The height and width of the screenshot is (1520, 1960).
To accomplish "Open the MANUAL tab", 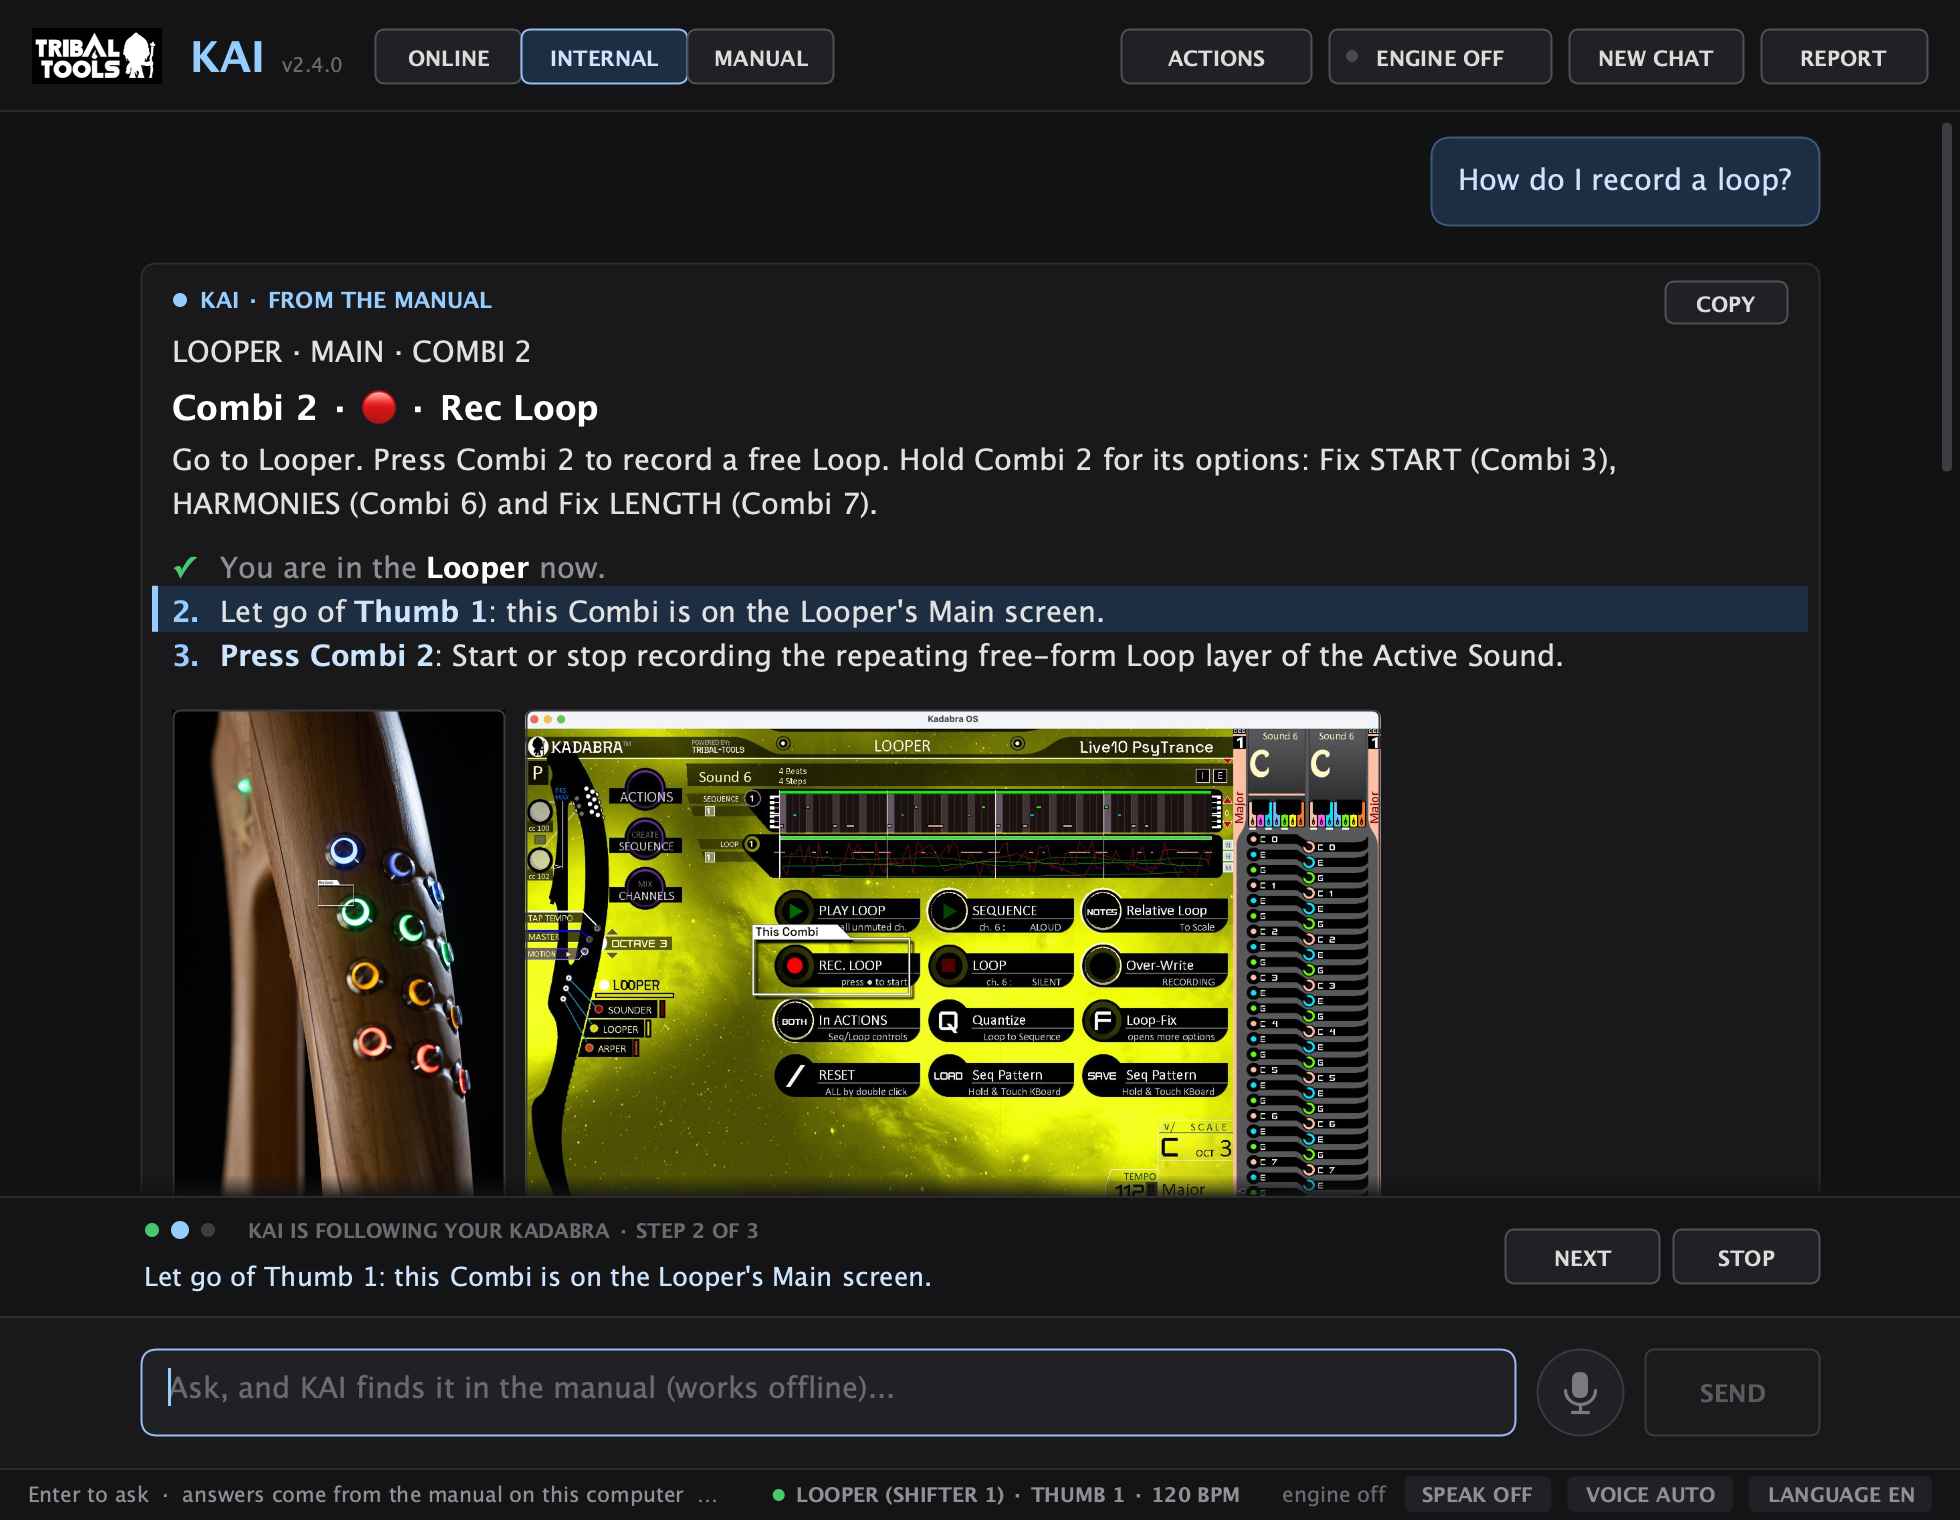I will click(760, 57).
